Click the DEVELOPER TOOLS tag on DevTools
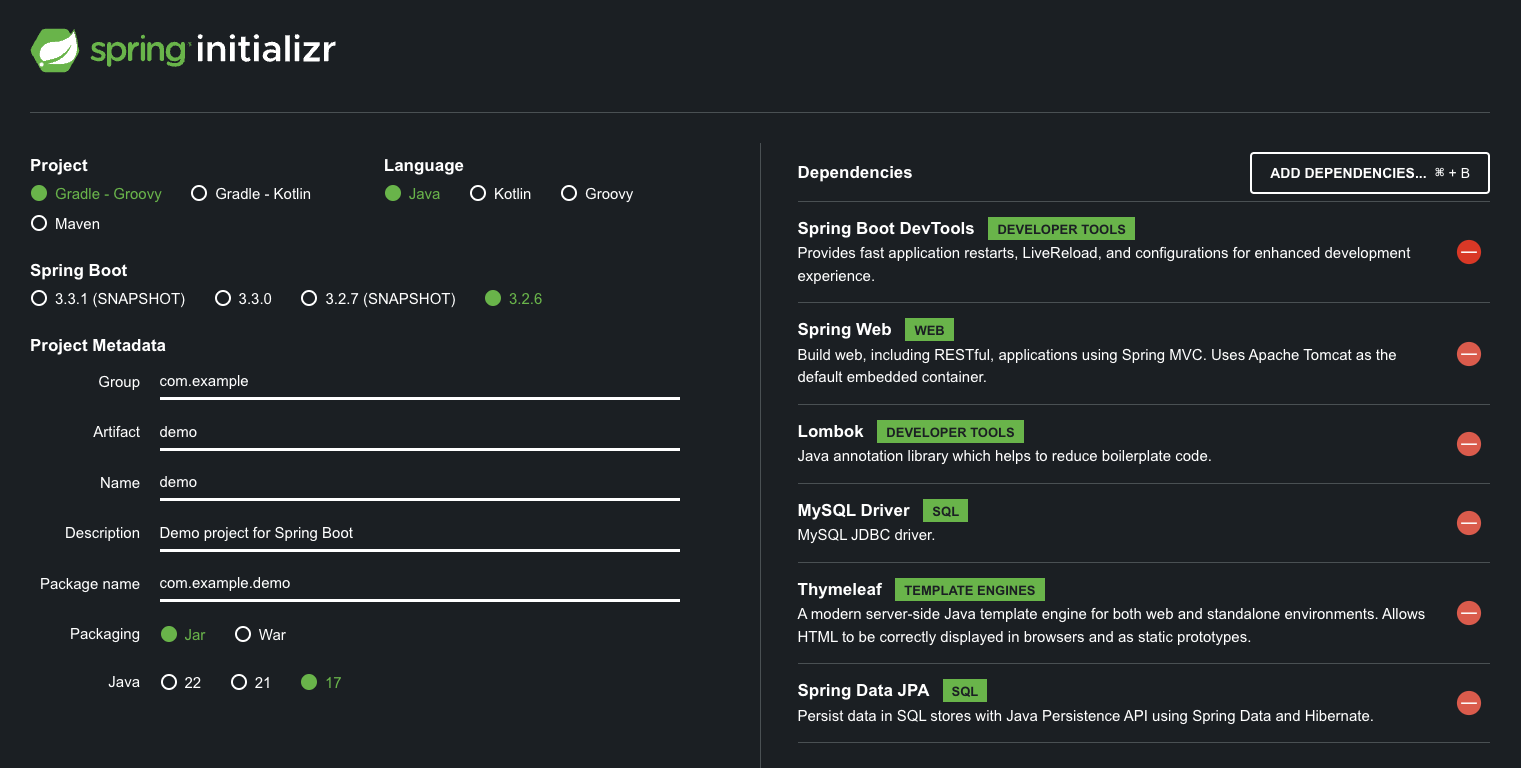The width and height of the screenshot is (1521, 768). coord(1061,229)
